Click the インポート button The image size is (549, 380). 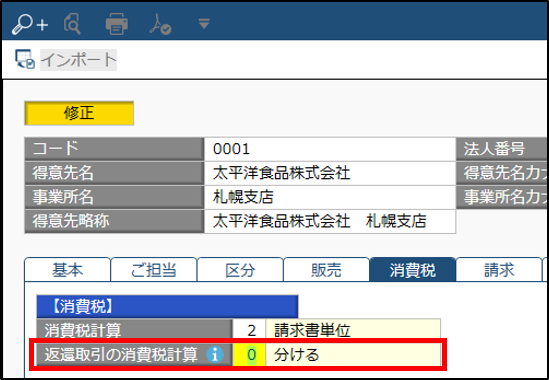click(78, 60)
